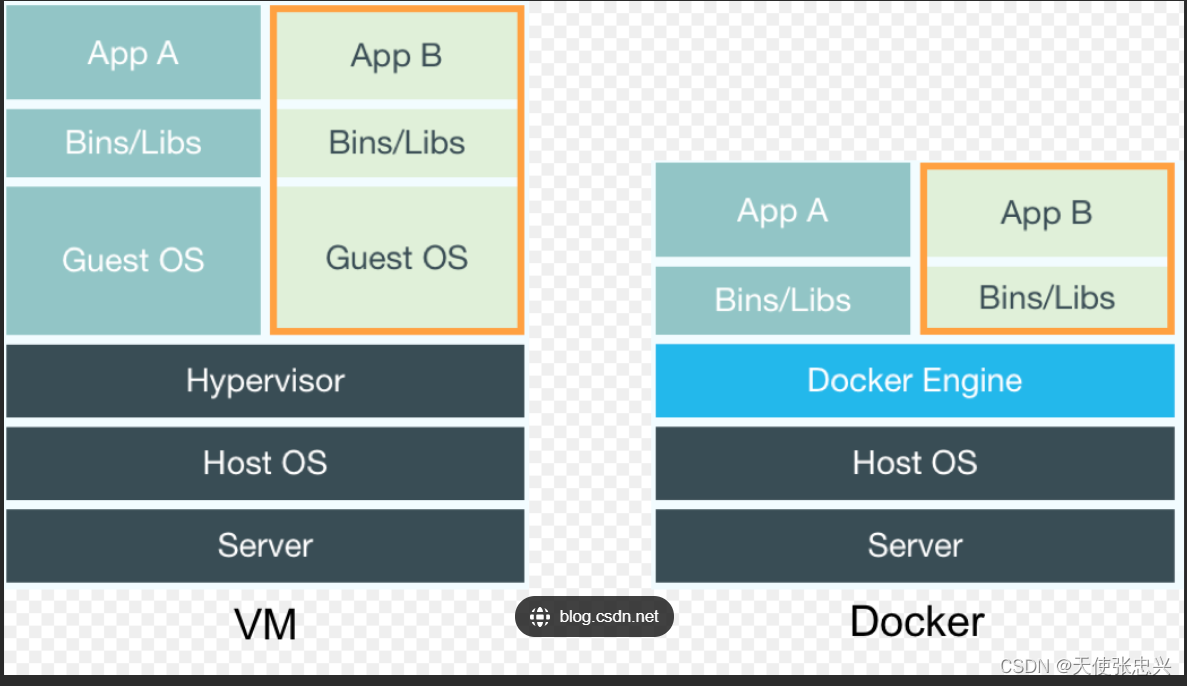Select green Bins/Libs block in VM diagram
The height and width of the screenshot is (686, 1187).
tap(397, 143)
